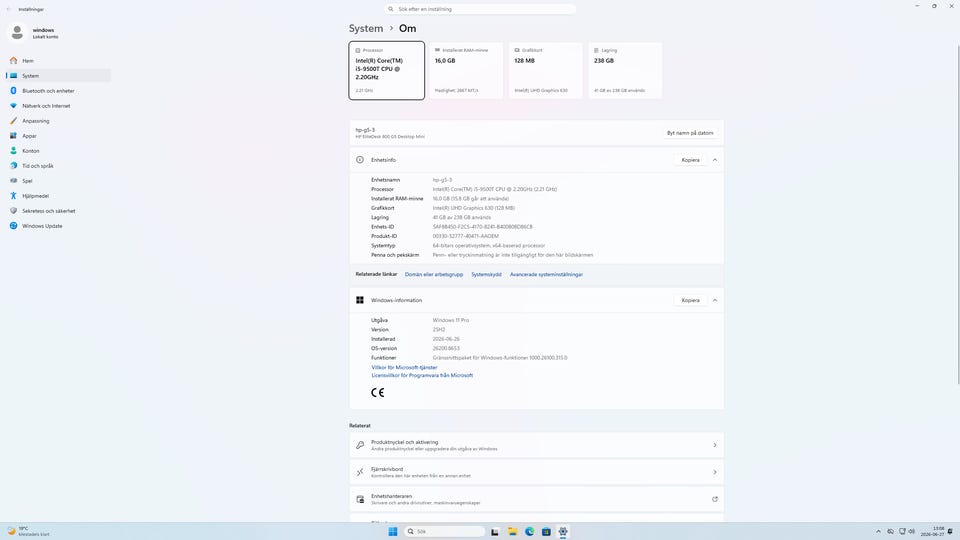Open the Systemskydd link

point(486,274)
